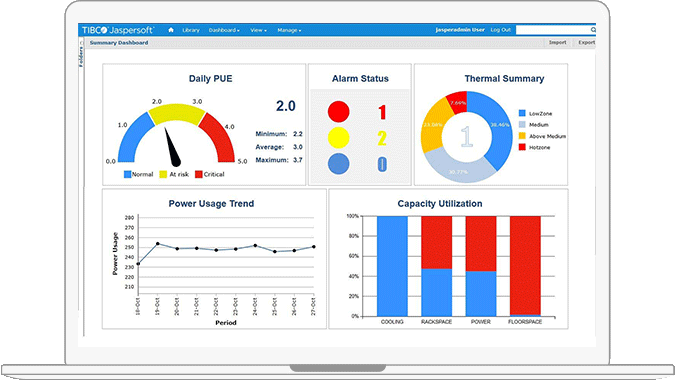Image resolution: width=675 pixels, height=380 pixels.
Task: Click the 30.77% Medium donut slice
Action: tap(458, 171)
